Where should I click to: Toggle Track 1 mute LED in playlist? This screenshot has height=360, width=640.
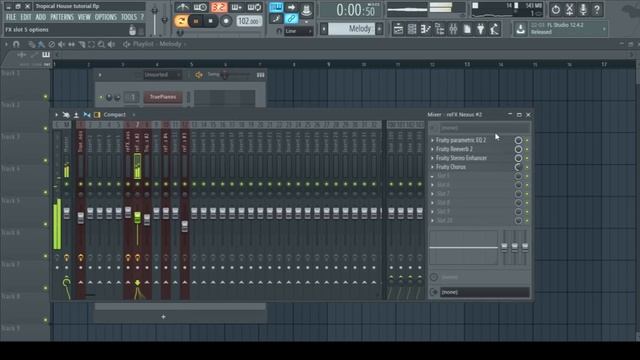pyautogui.click(x=46, y=97)
